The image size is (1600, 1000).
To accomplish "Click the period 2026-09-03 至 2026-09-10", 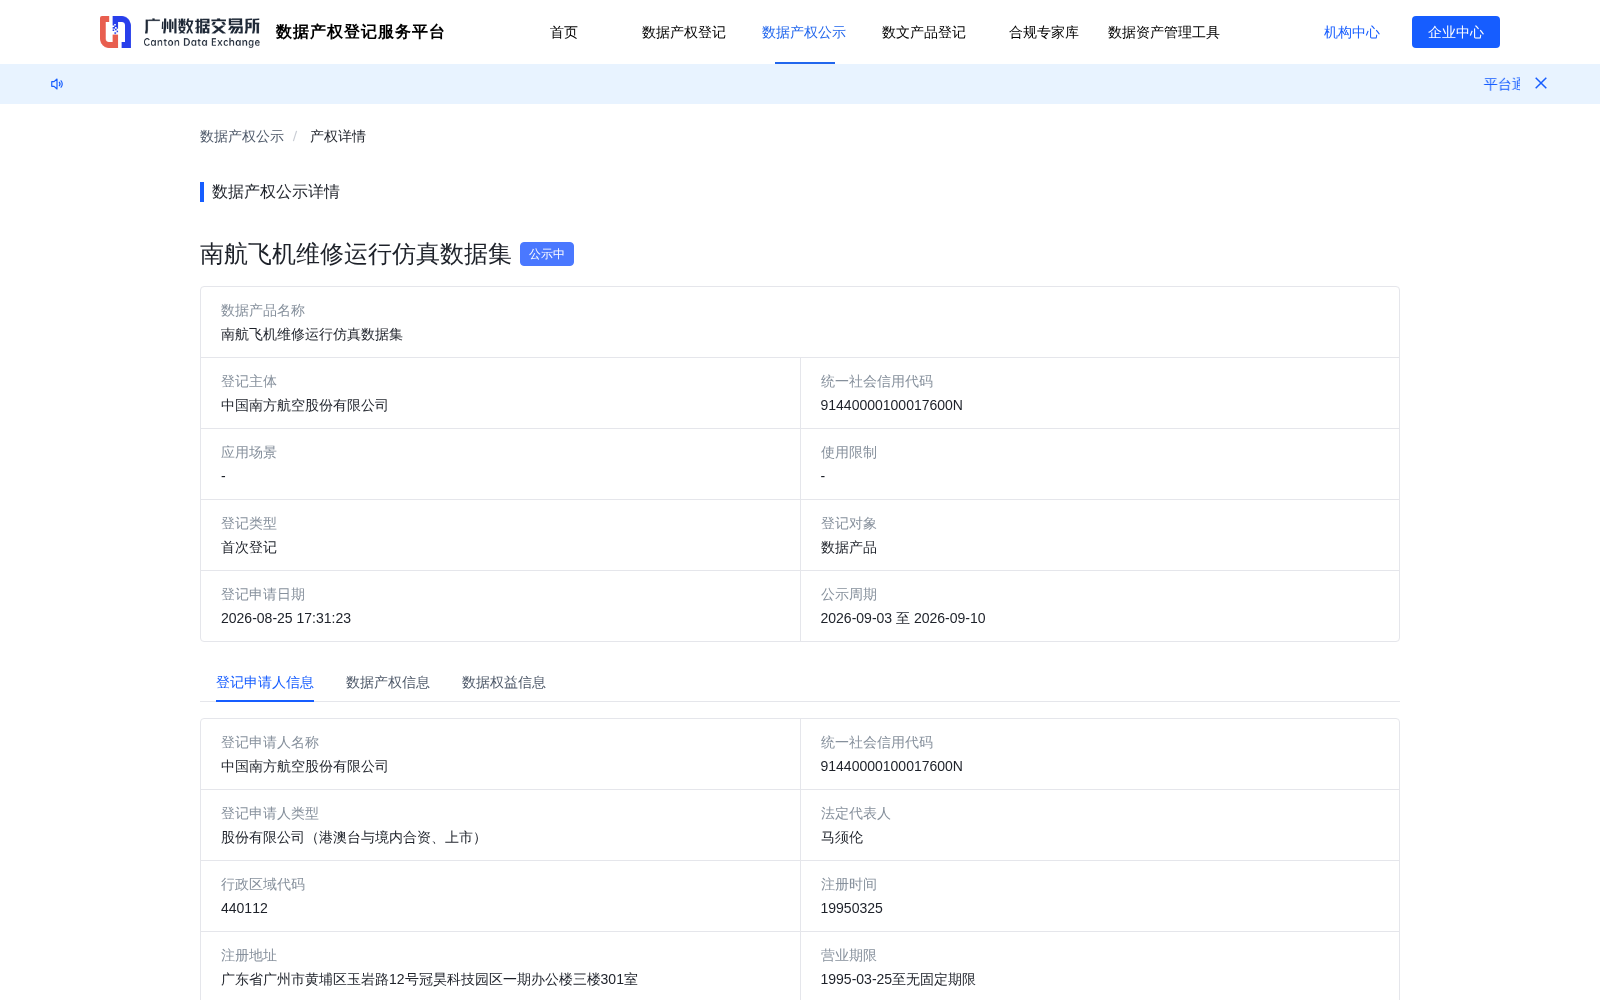I will (x=903, y=618).
